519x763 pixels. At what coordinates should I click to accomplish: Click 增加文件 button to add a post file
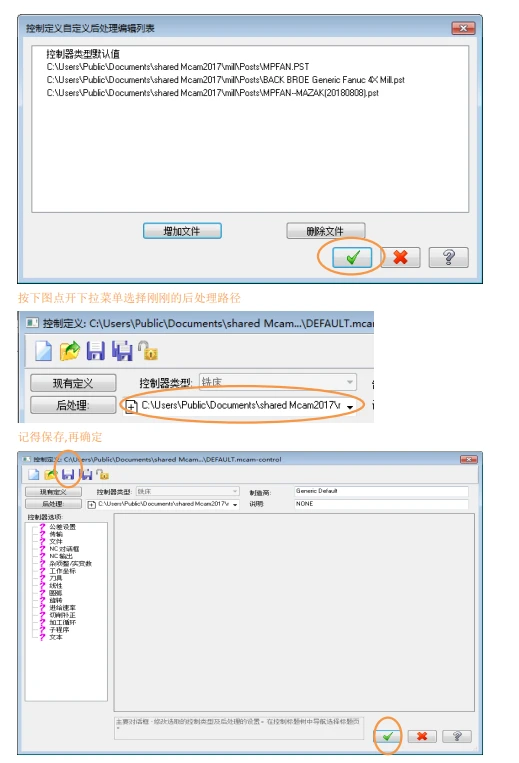point(182,231)
